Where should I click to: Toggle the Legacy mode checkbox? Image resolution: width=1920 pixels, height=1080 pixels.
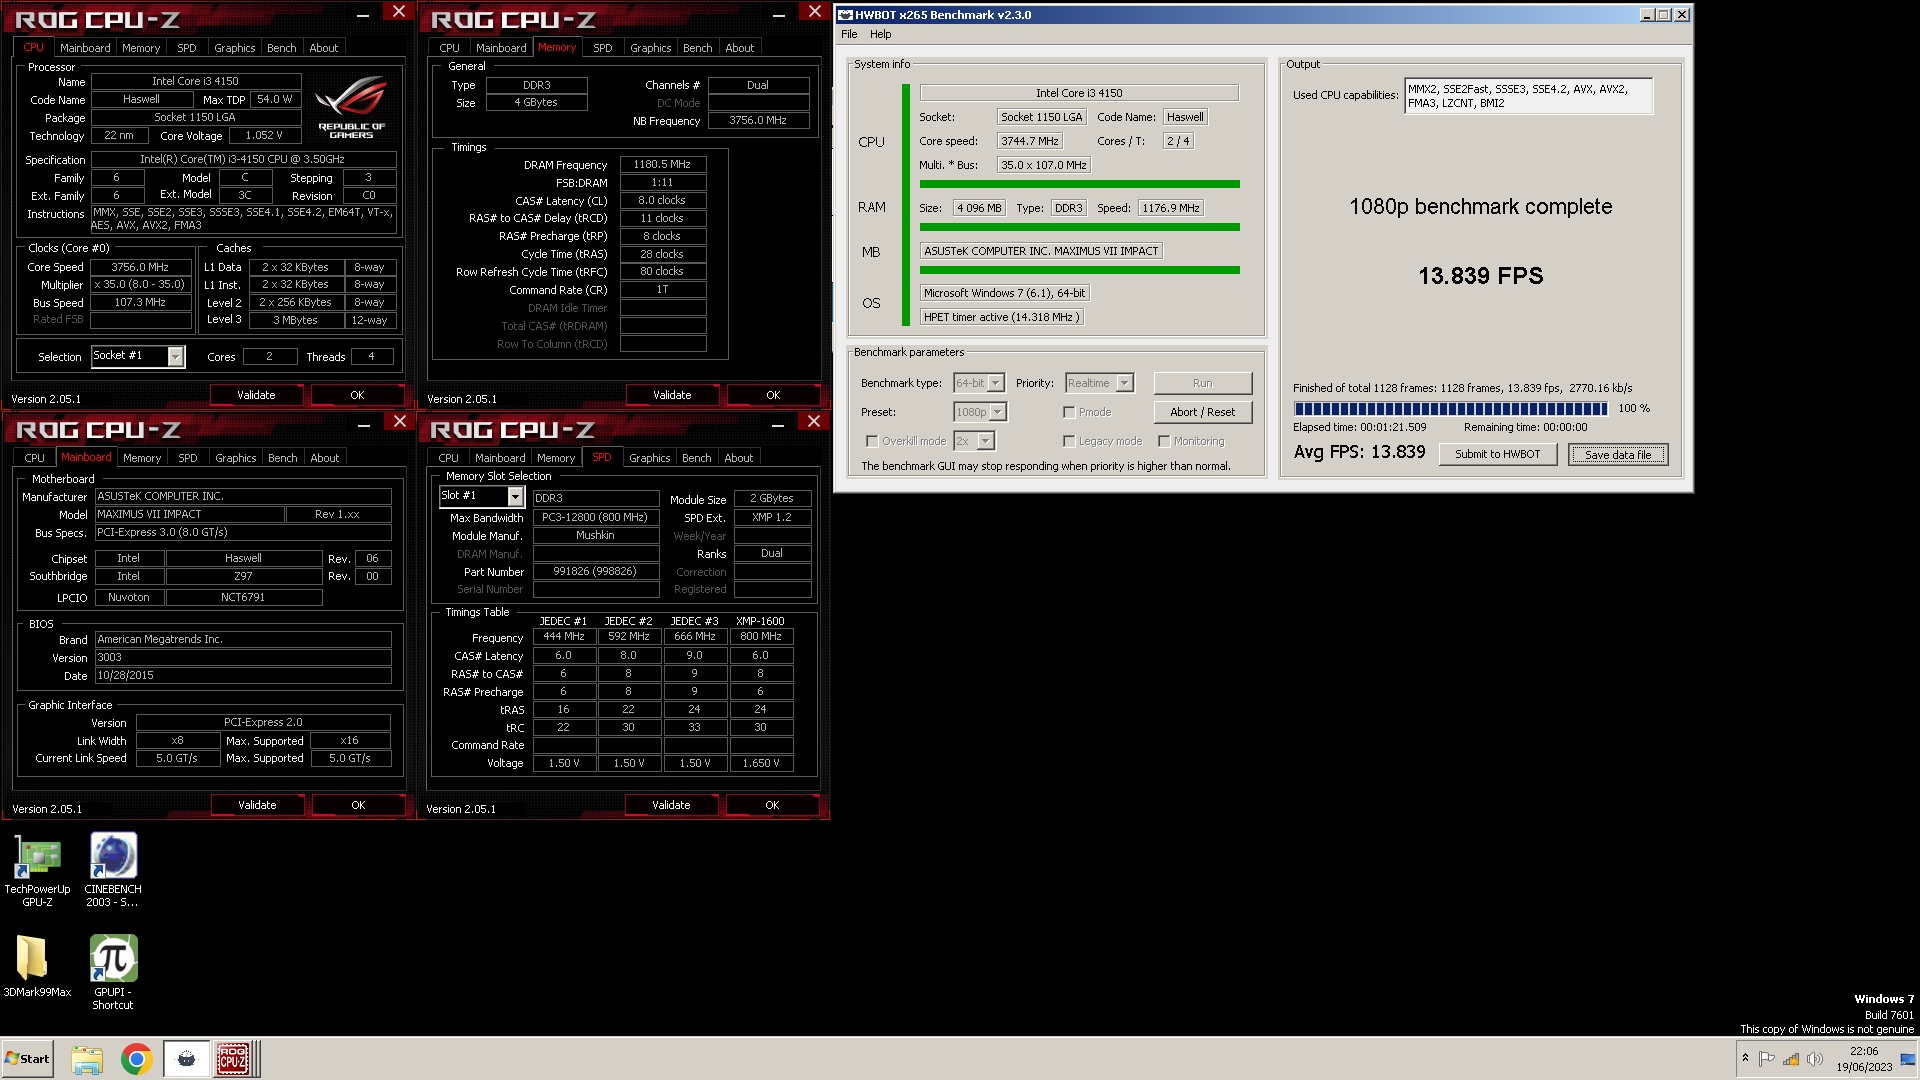1069,441
